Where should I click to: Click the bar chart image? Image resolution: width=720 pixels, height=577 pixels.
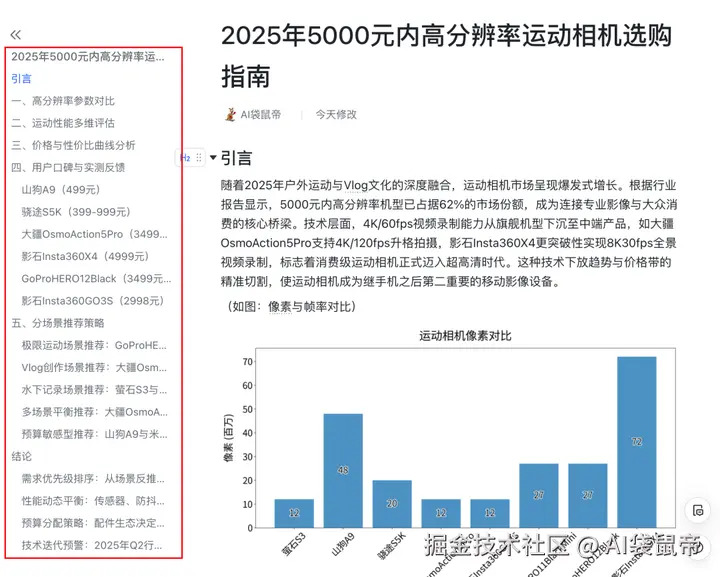(x=451, y=452)
